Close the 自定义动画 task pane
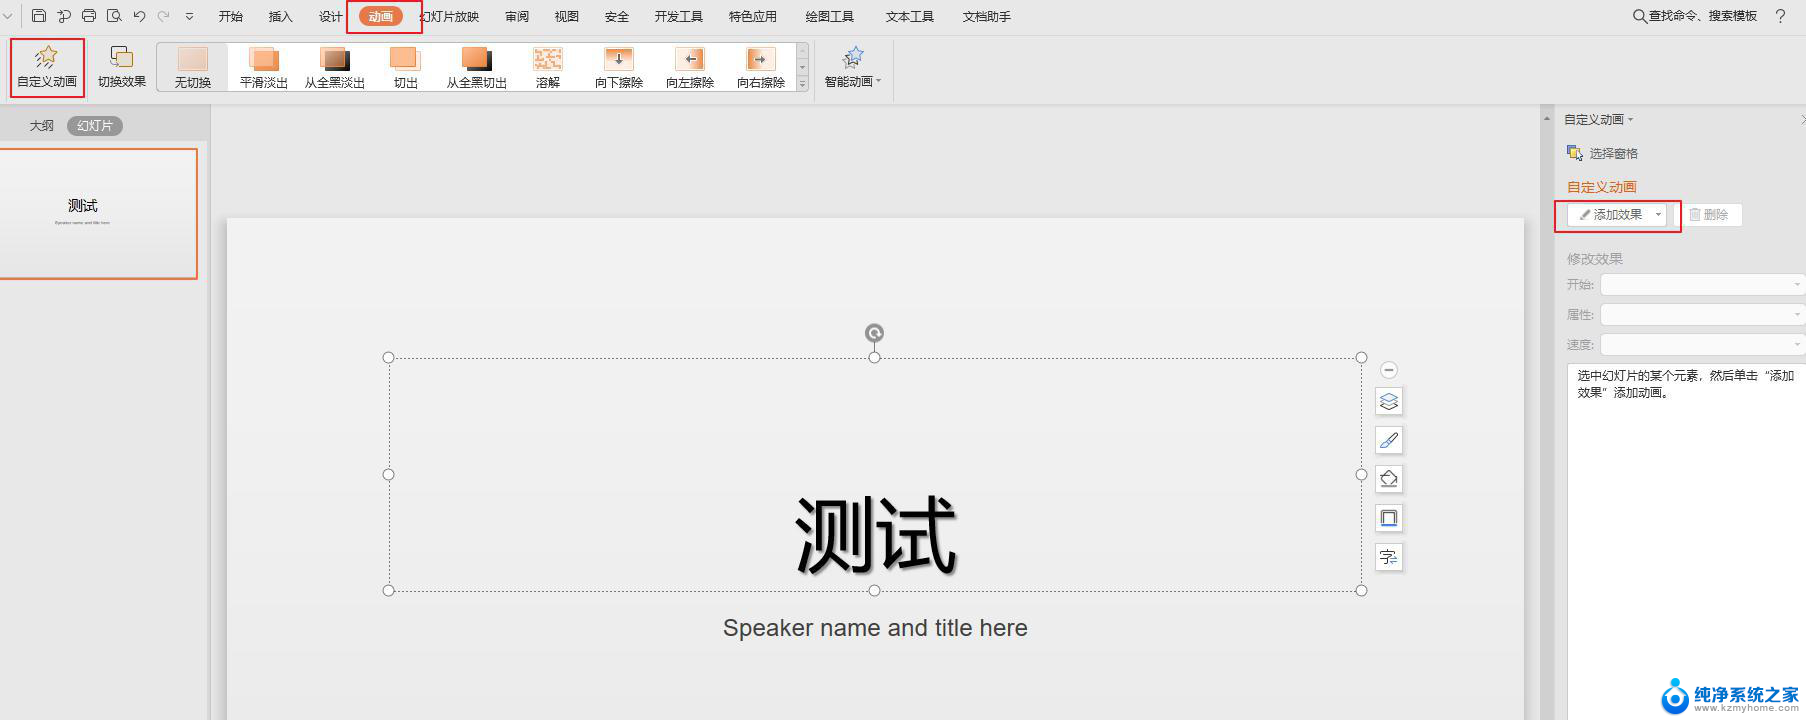 coord(1802,120)
